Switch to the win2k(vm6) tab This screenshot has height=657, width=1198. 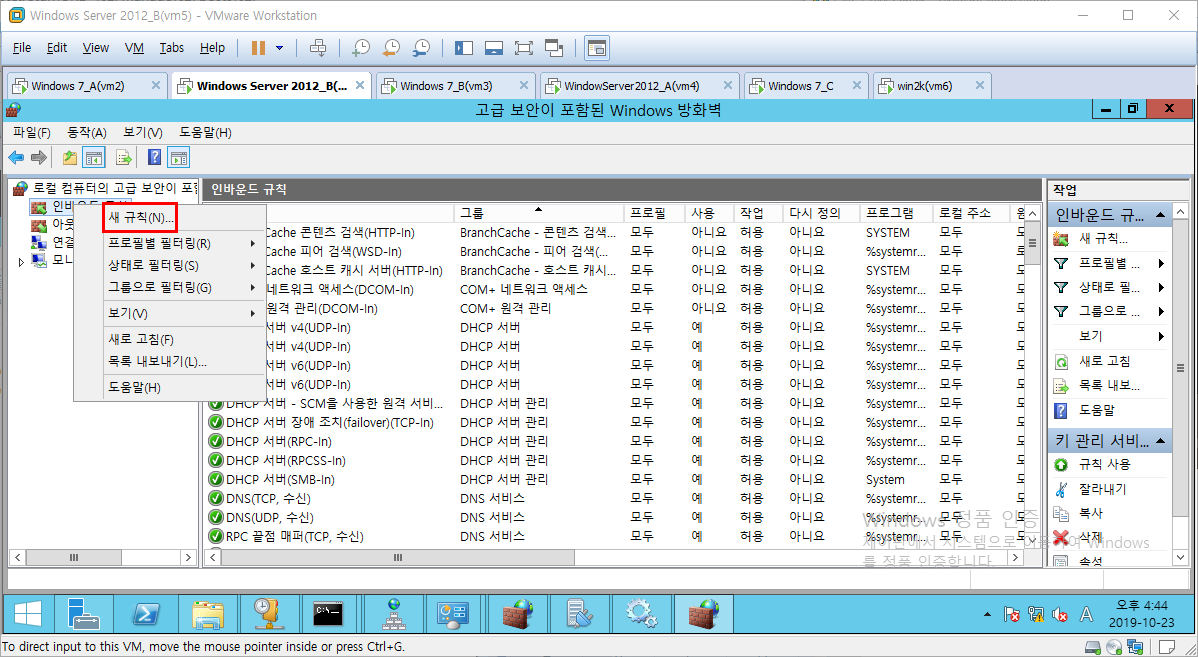point(924,86)
